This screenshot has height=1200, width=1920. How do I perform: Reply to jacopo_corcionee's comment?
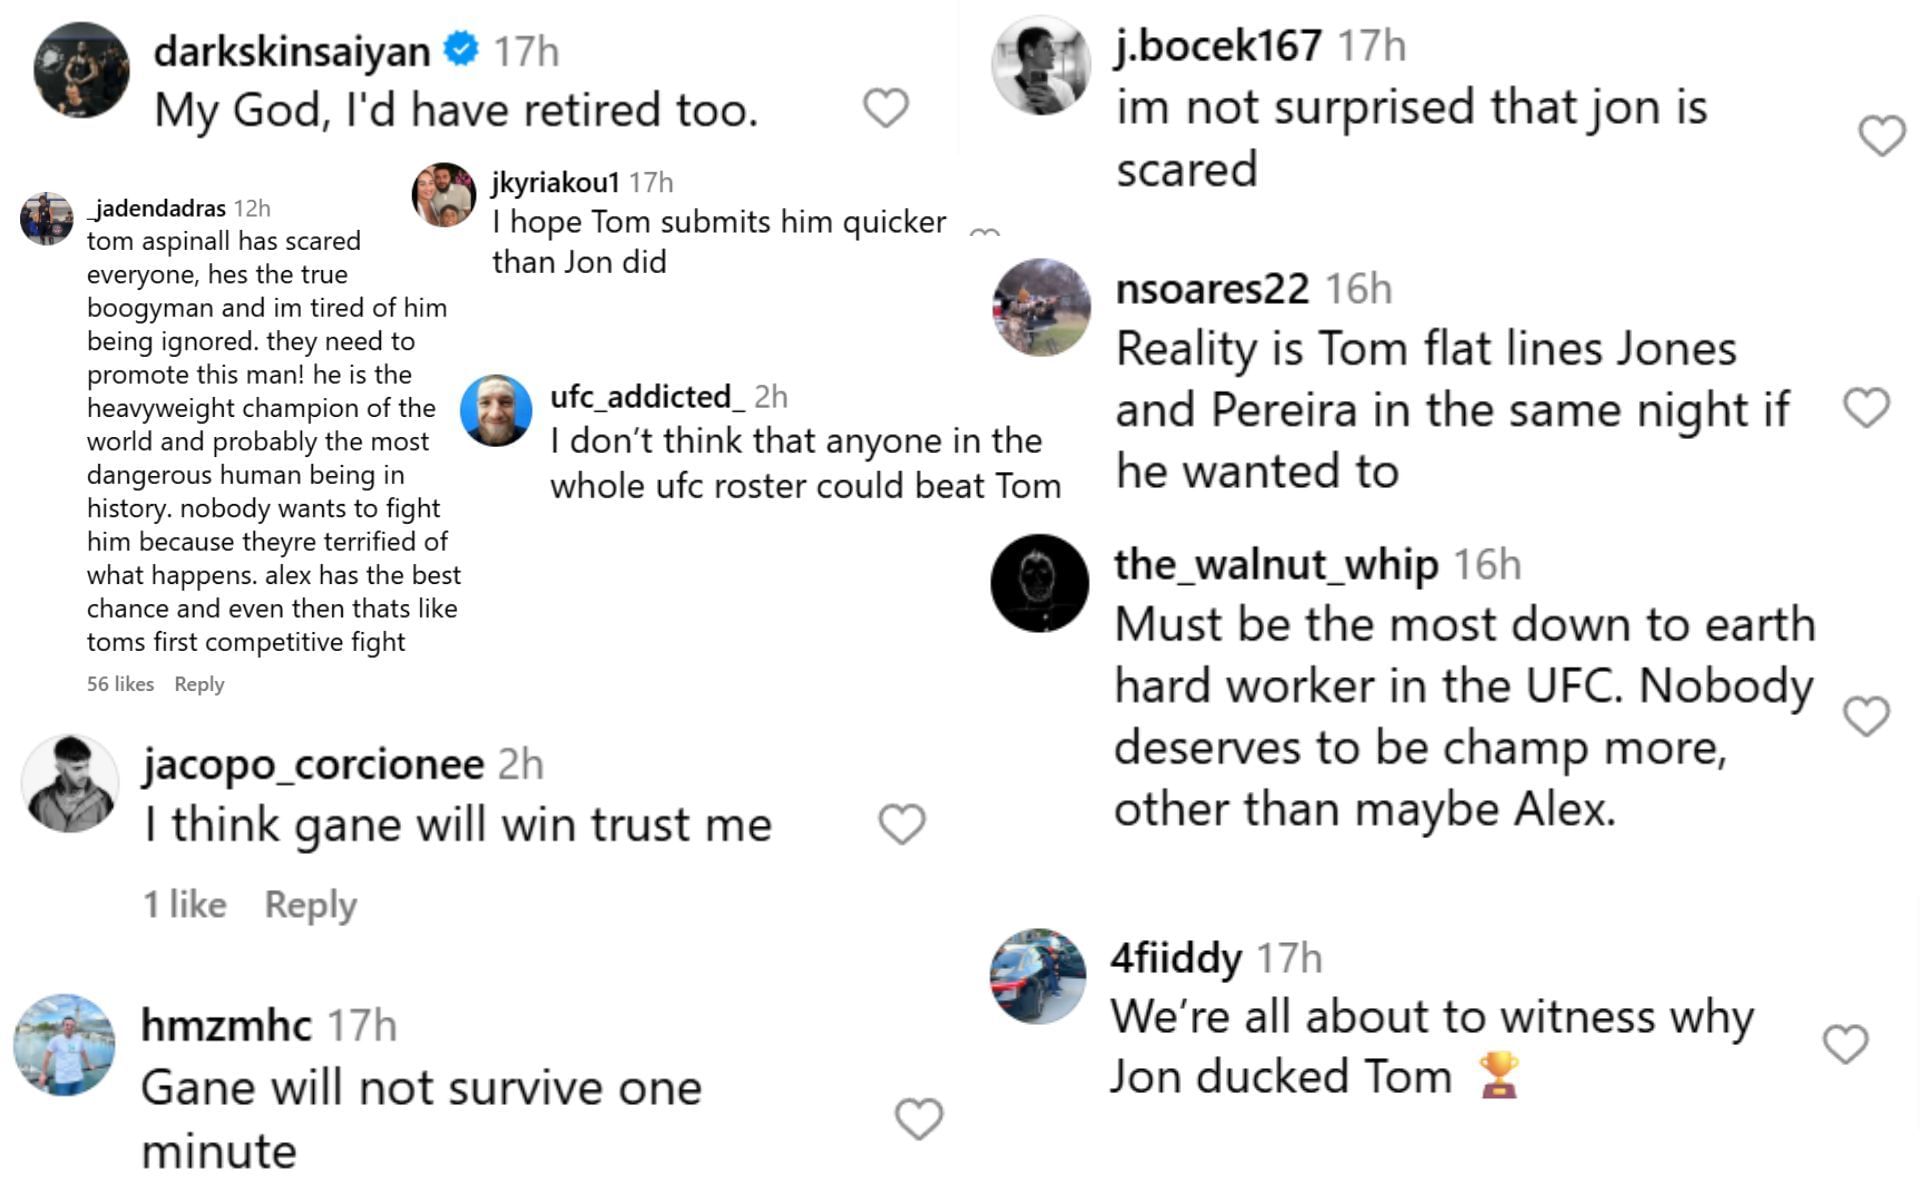[x=310, y=905]
